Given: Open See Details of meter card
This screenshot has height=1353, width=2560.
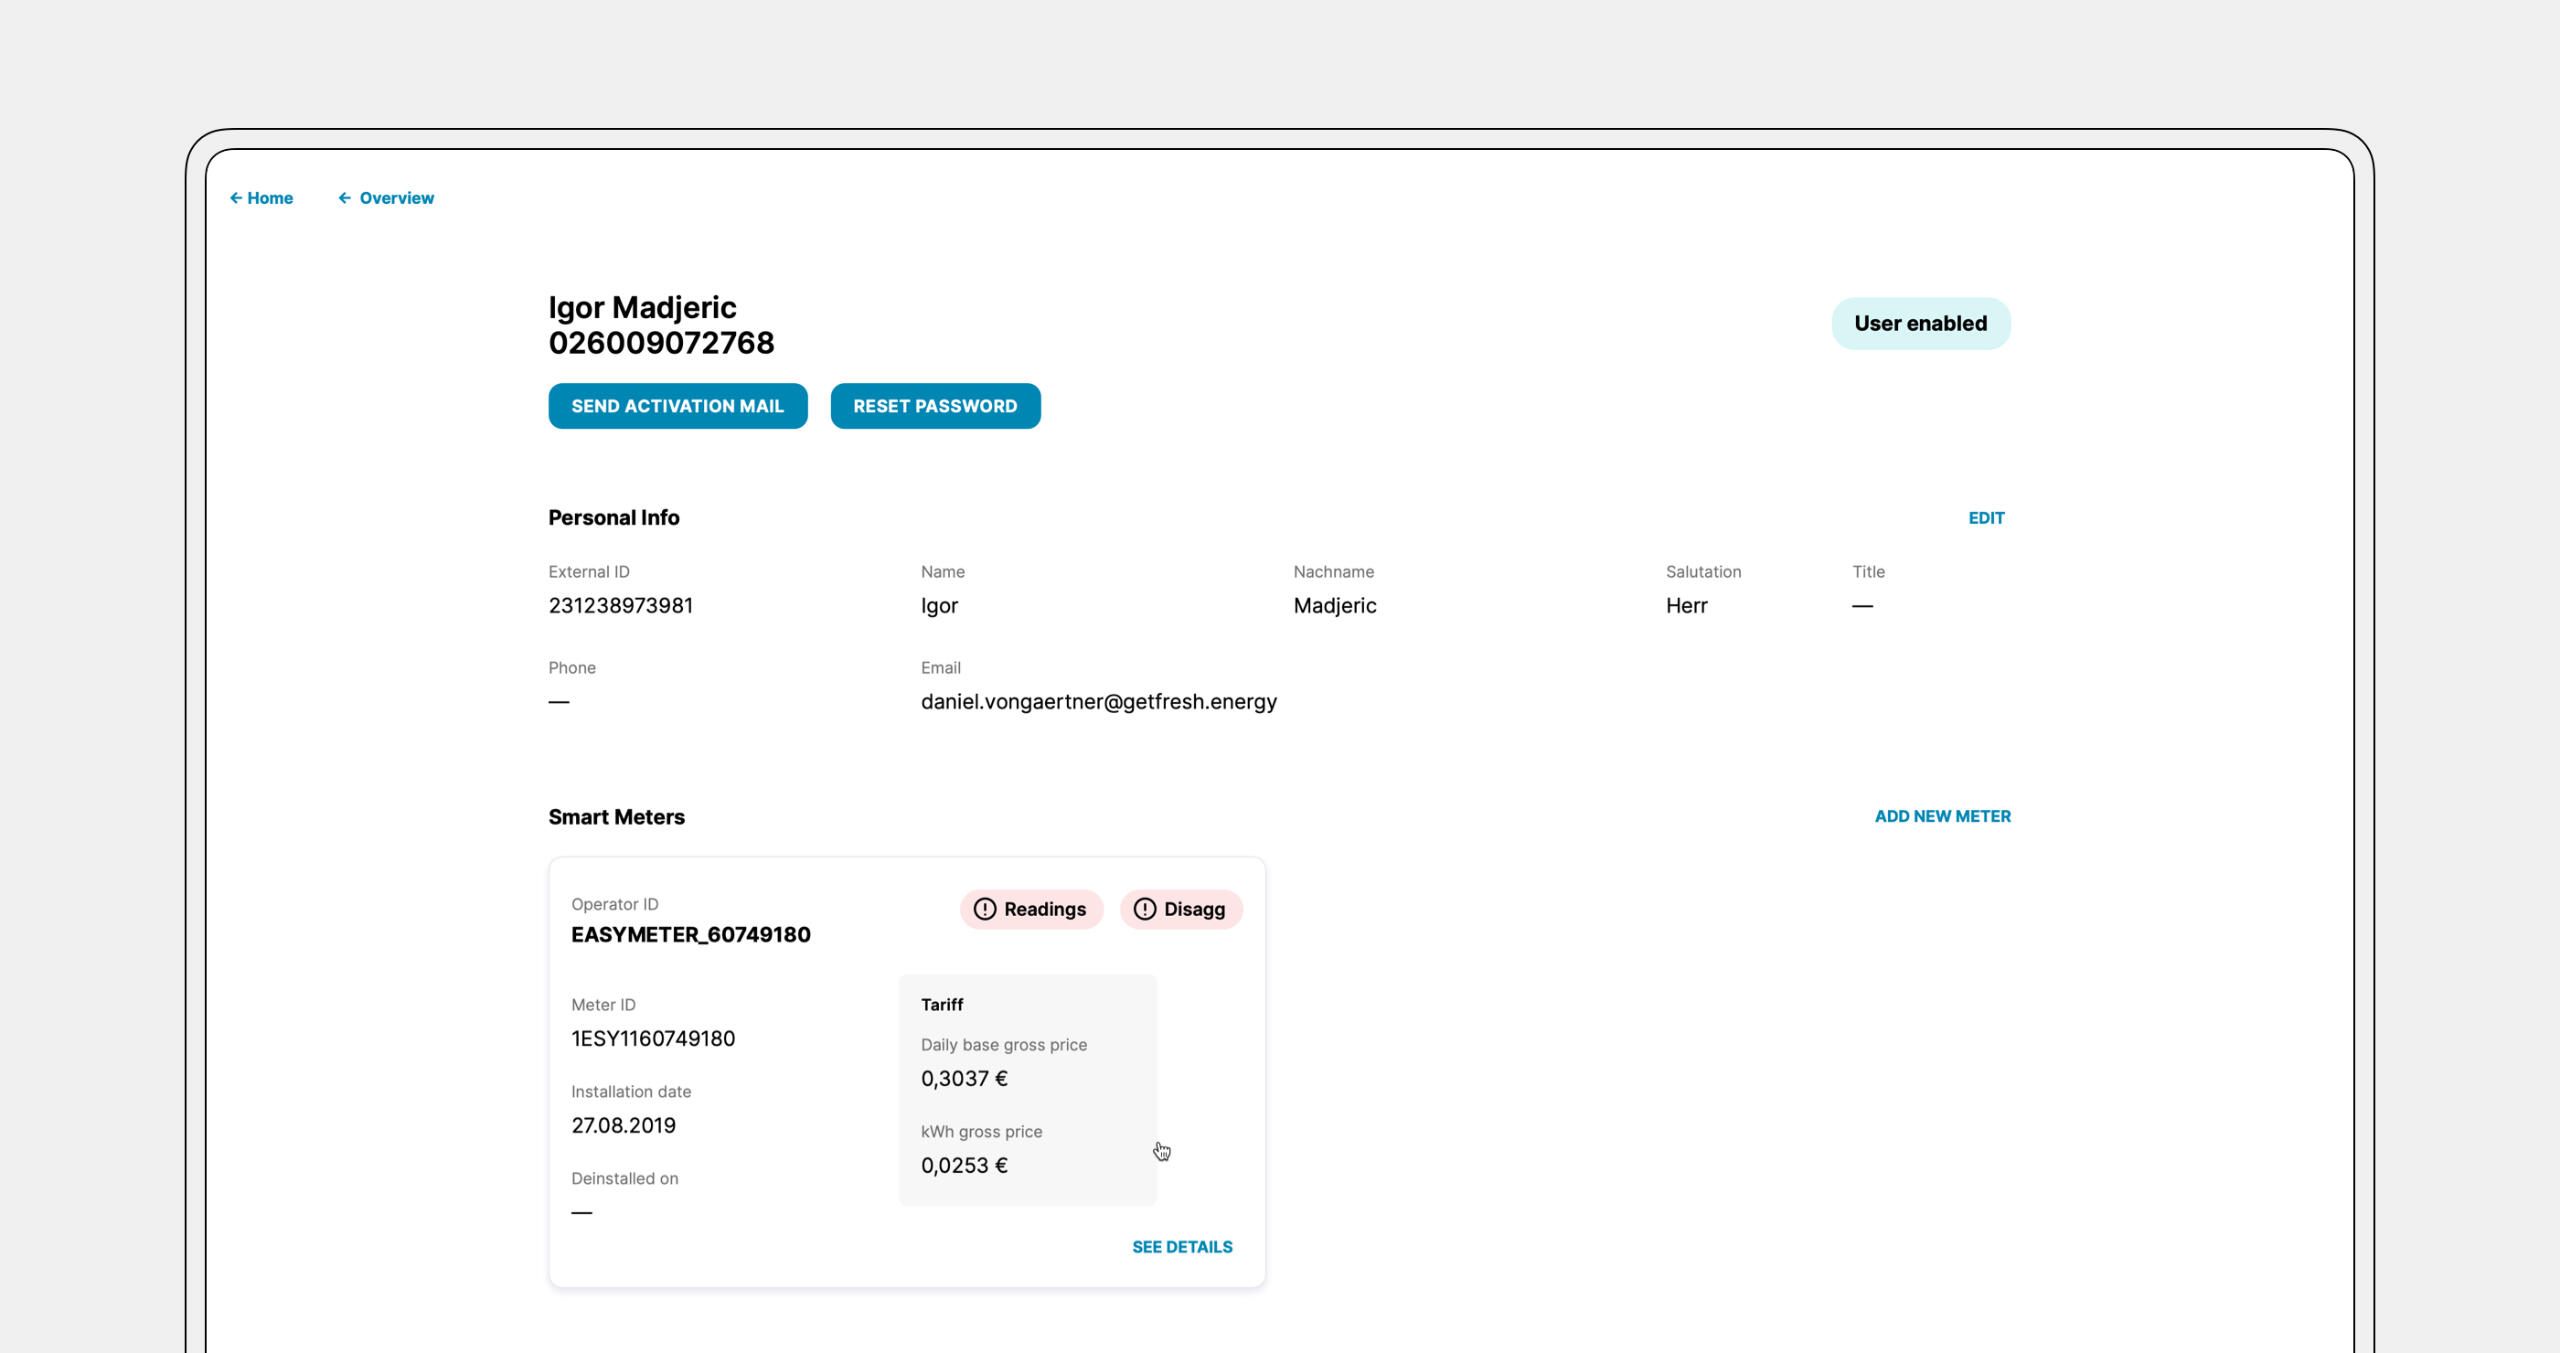Looking at the screenshot, I should [1181, 1247].
